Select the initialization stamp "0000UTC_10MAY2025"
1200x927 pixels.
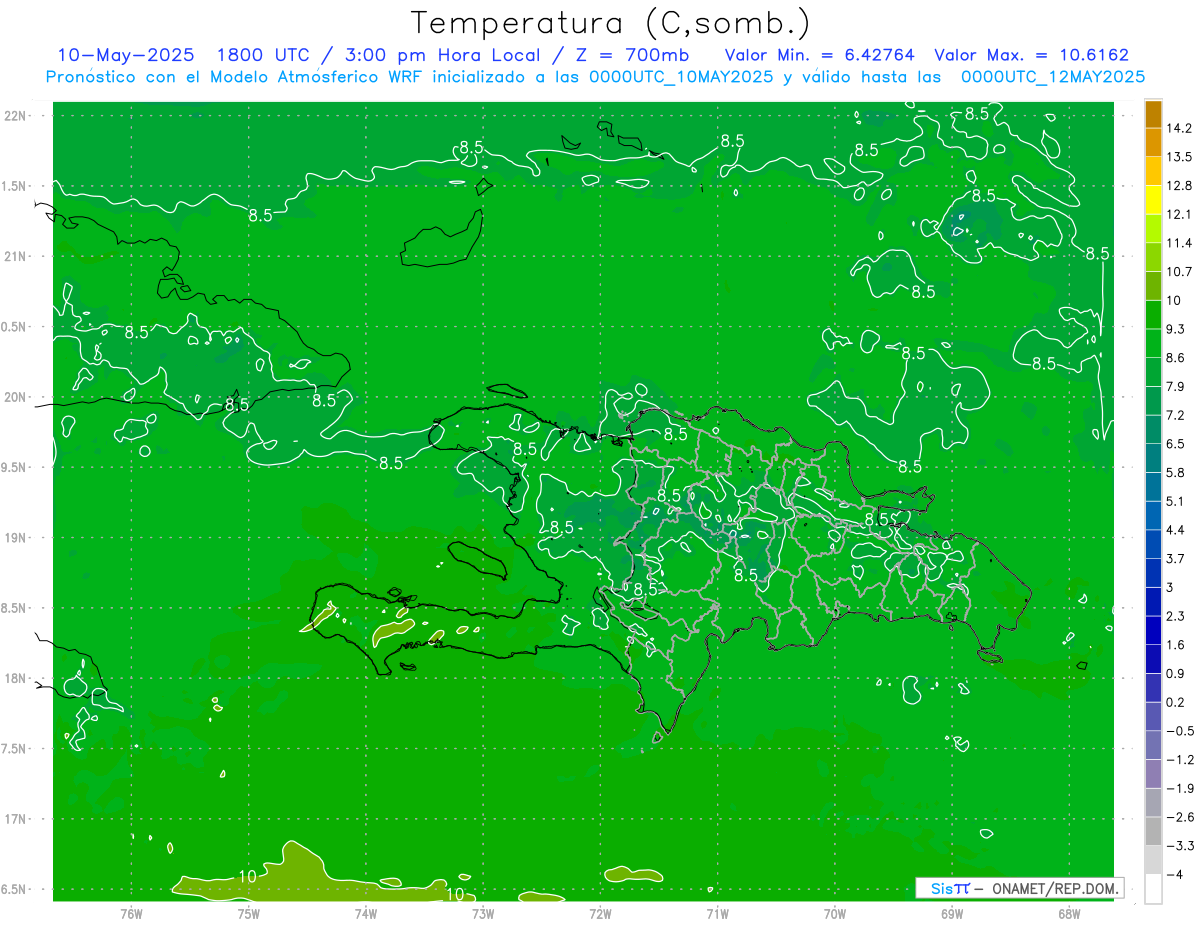[x=680, y=76]
